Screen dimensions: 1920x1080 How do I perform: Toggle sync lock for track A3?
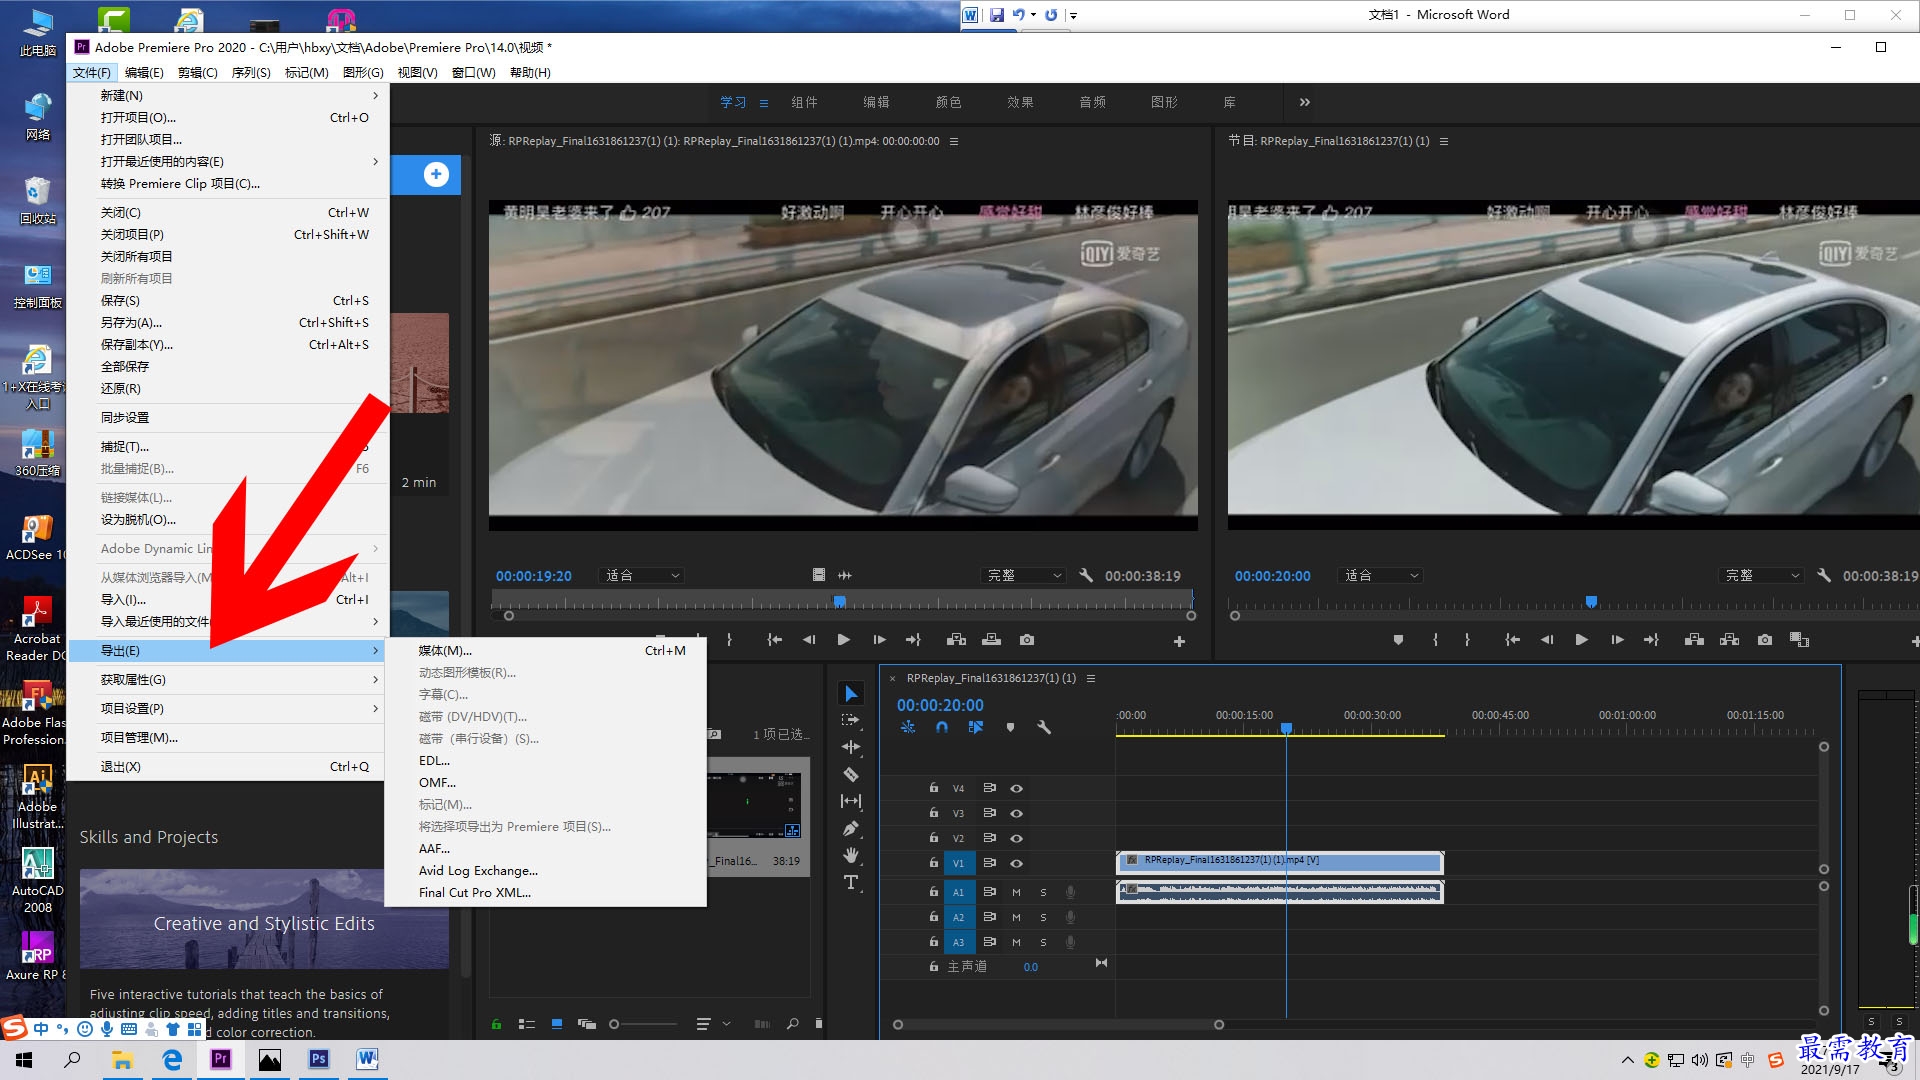point(989,942)
